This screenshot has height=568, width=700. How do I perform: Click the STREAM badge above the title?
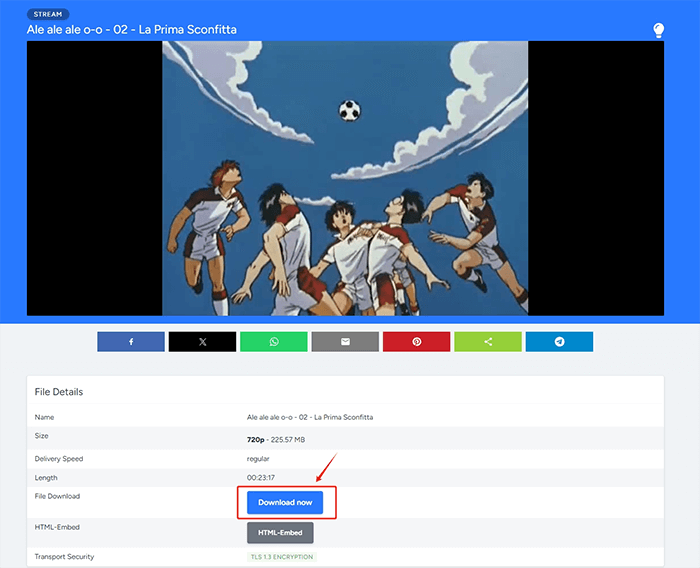pos(48,15)
